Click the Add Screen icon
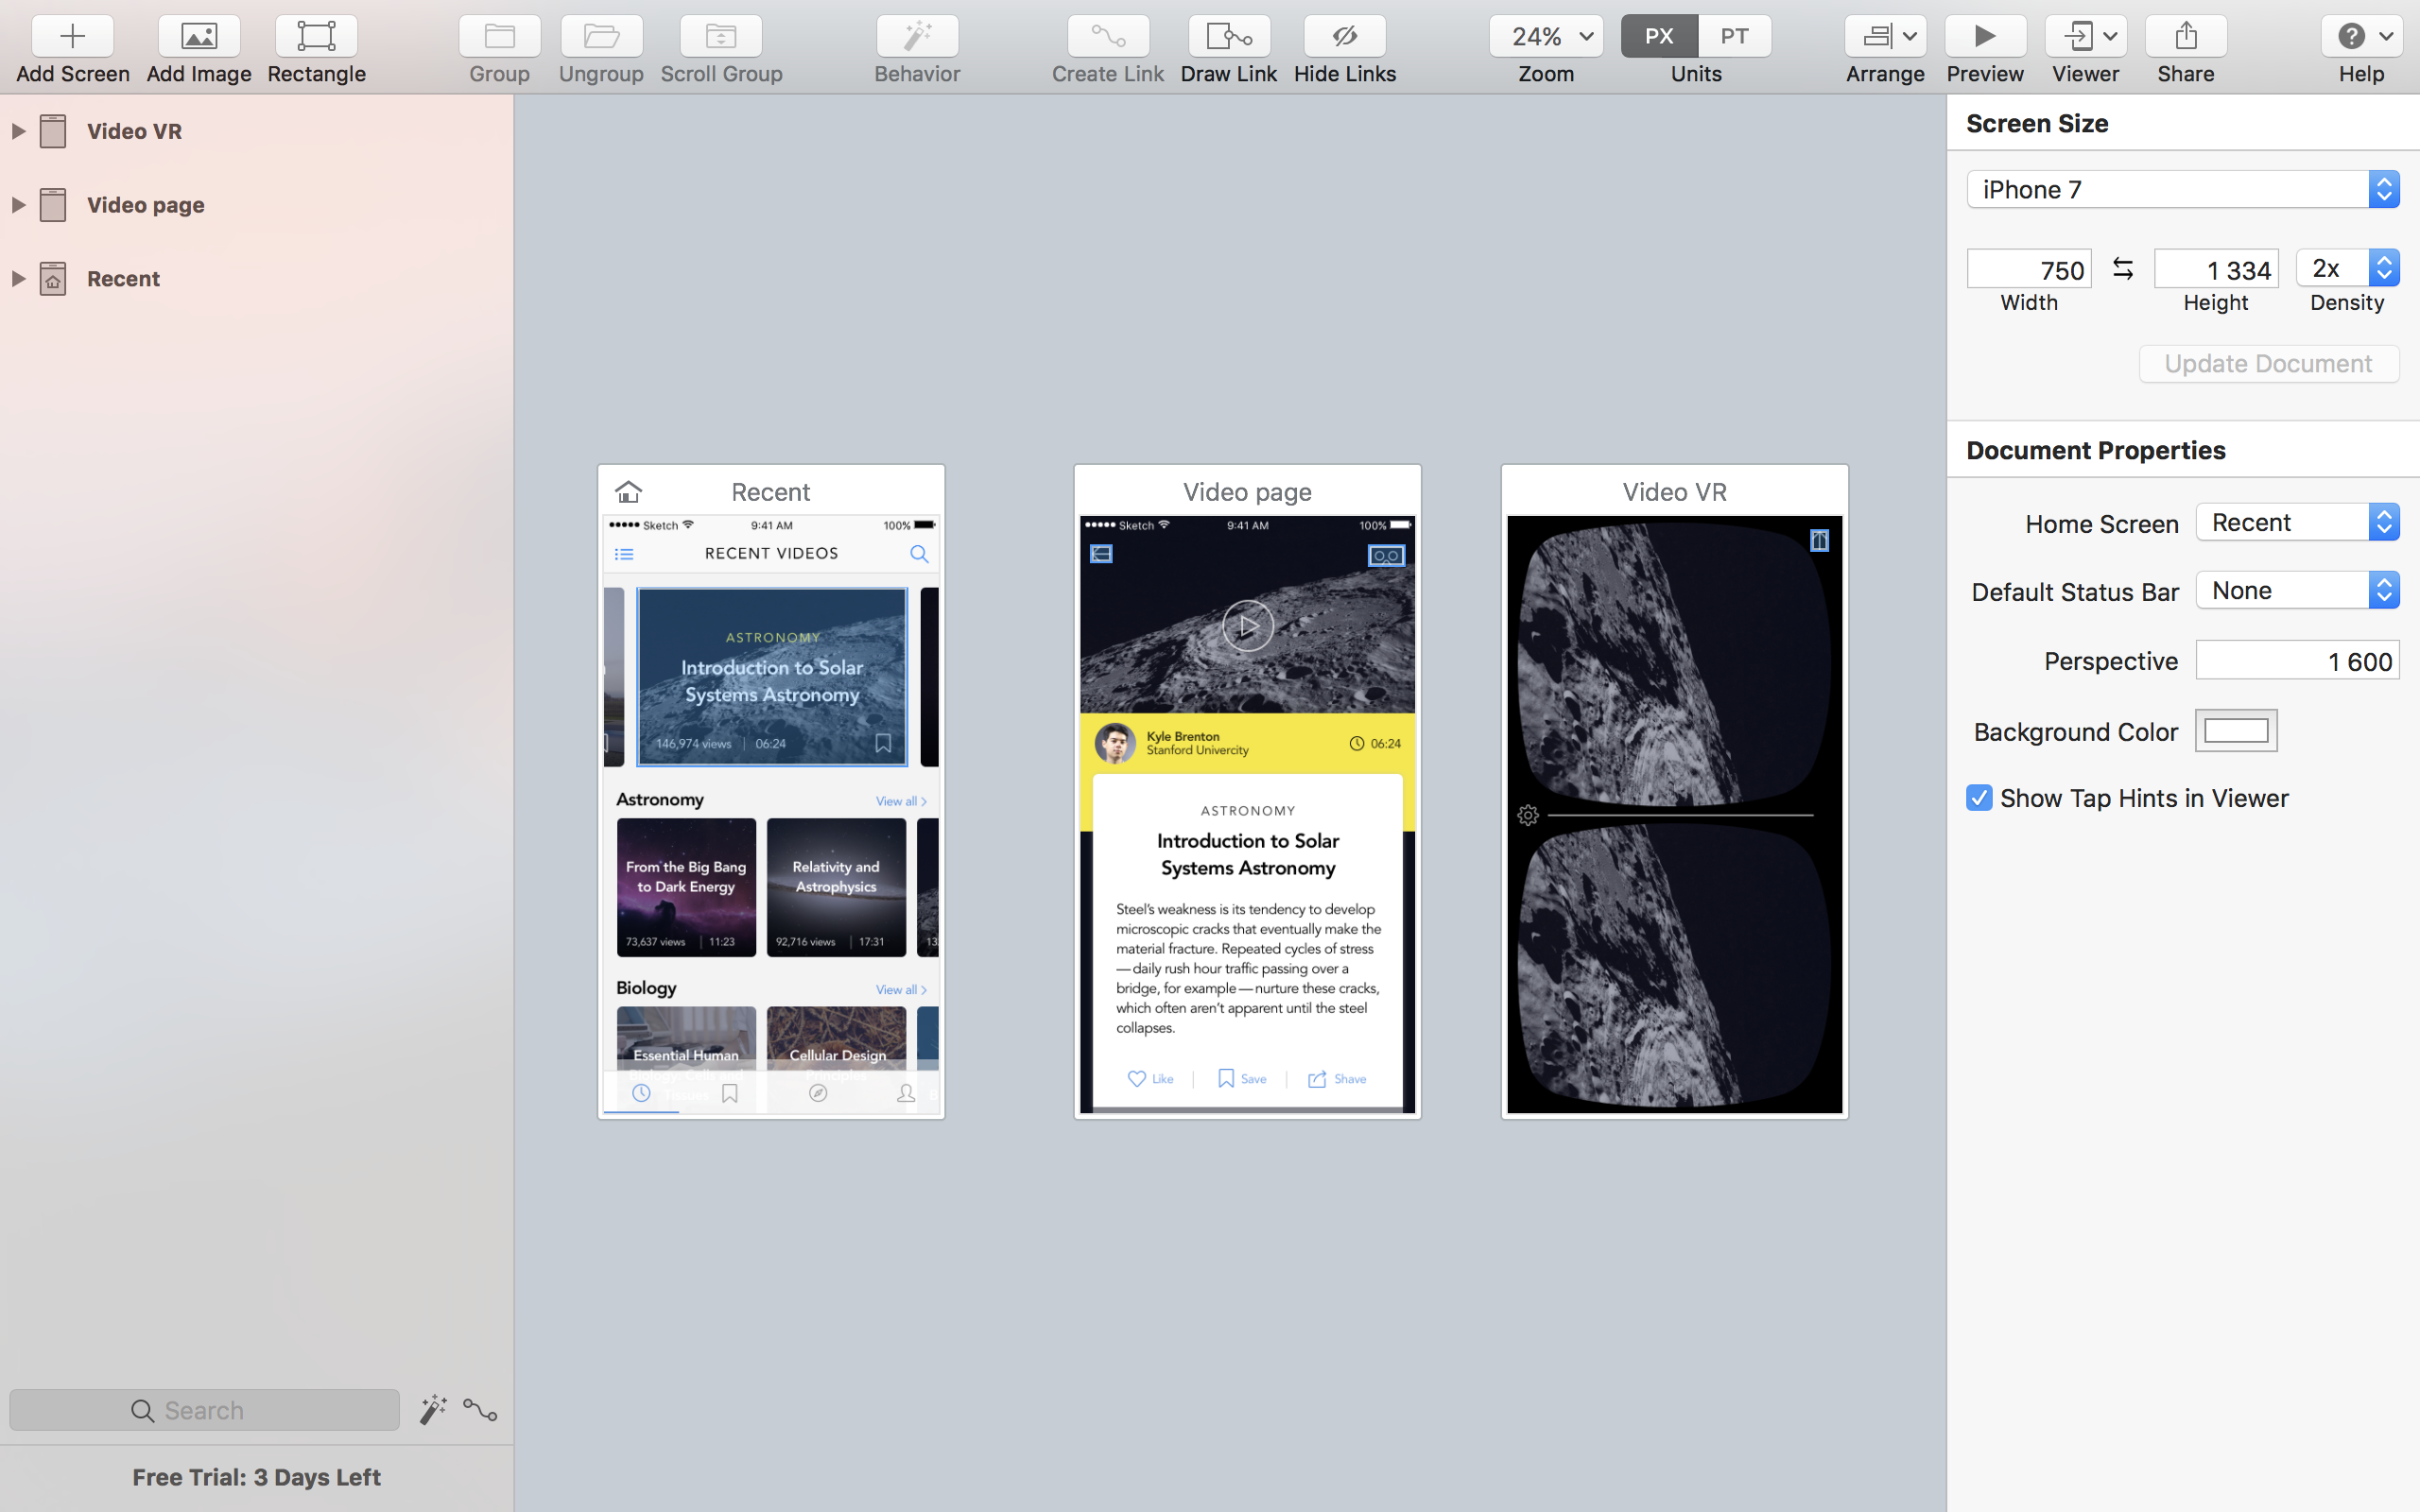Viewport: 2420px width, 1512px height. pos(73,33)
